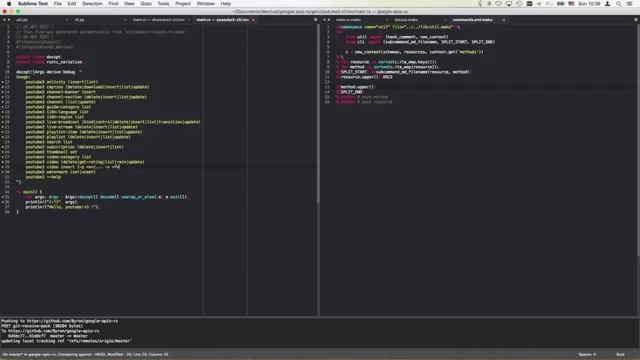Image resolution: width=640 pixels, height=360 pixels.
Task: Click the Time Machine icon in menu bar
Action: pos(519,4)
